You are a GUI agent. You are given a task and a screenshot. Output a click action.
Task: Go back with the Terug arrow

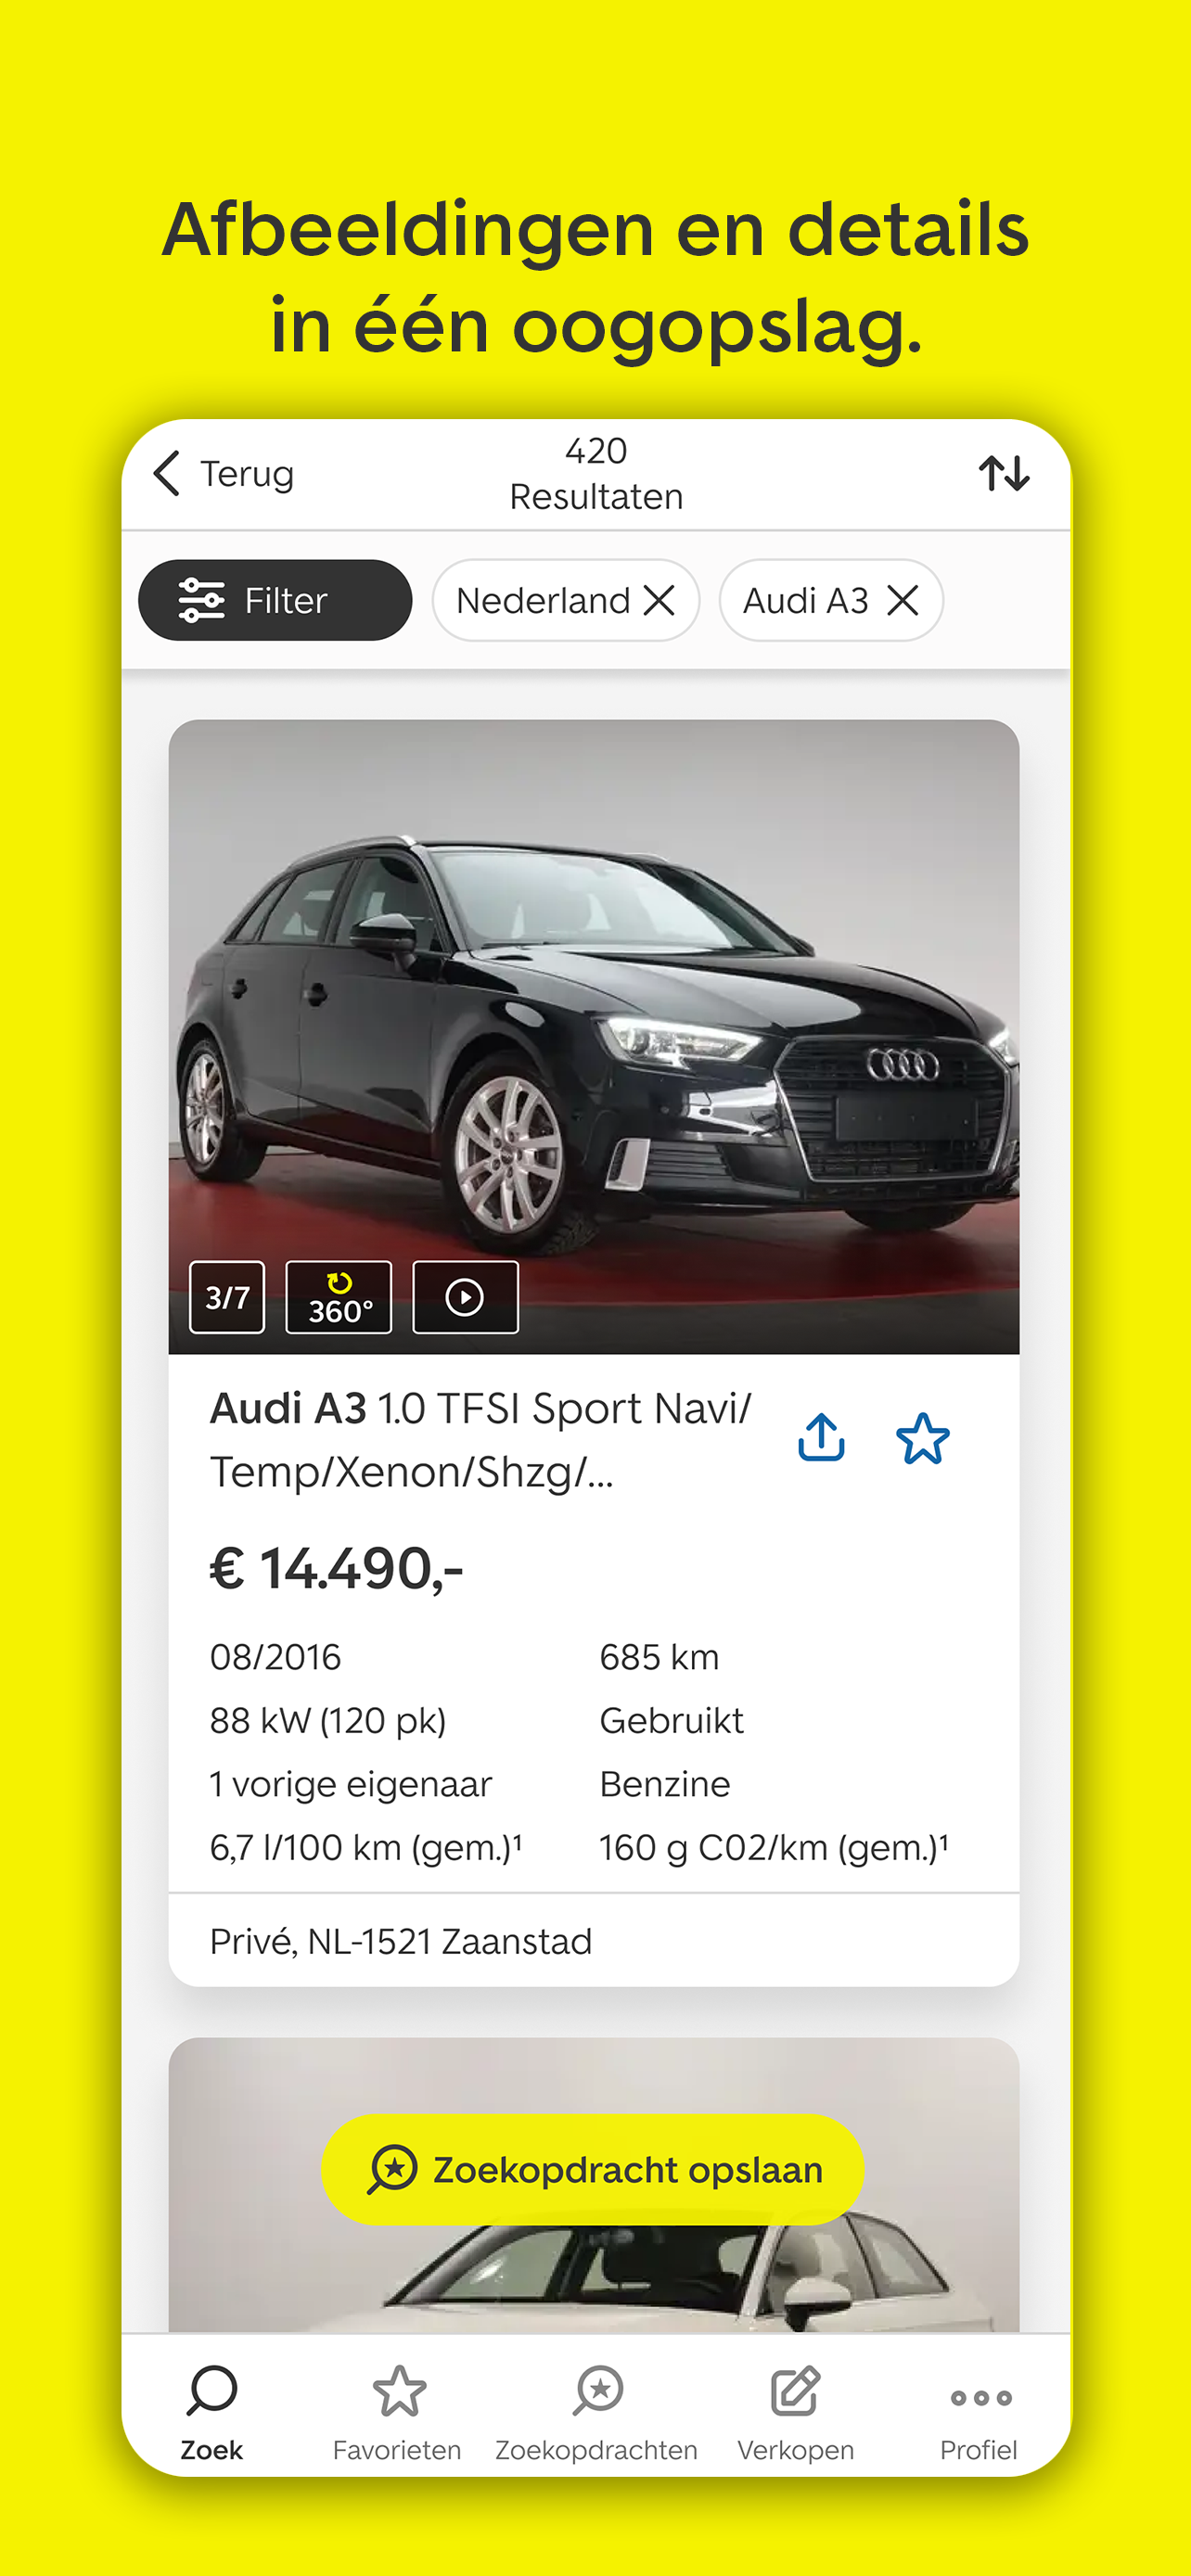coord(223,473)
